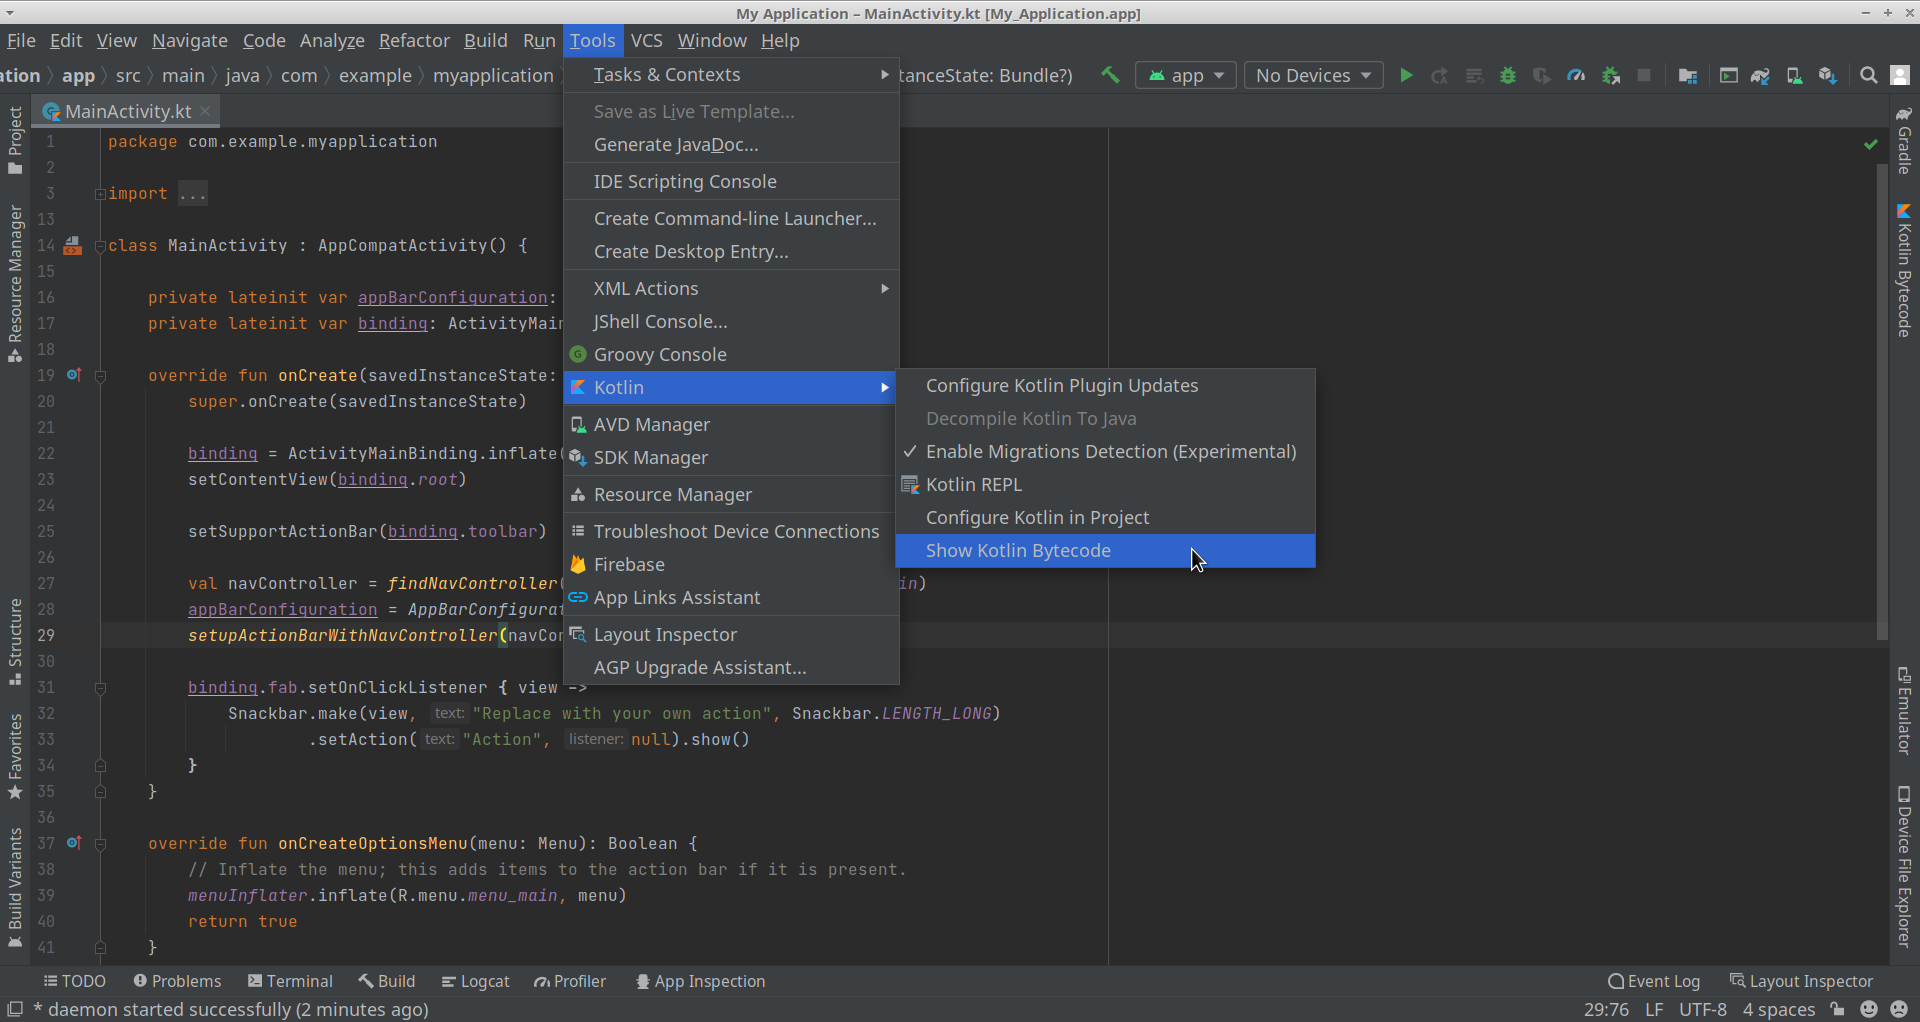Choose Groovy Console from Tools menu
The width and height of the screenshot is (1920, 1022).
[x=660, y=355]
